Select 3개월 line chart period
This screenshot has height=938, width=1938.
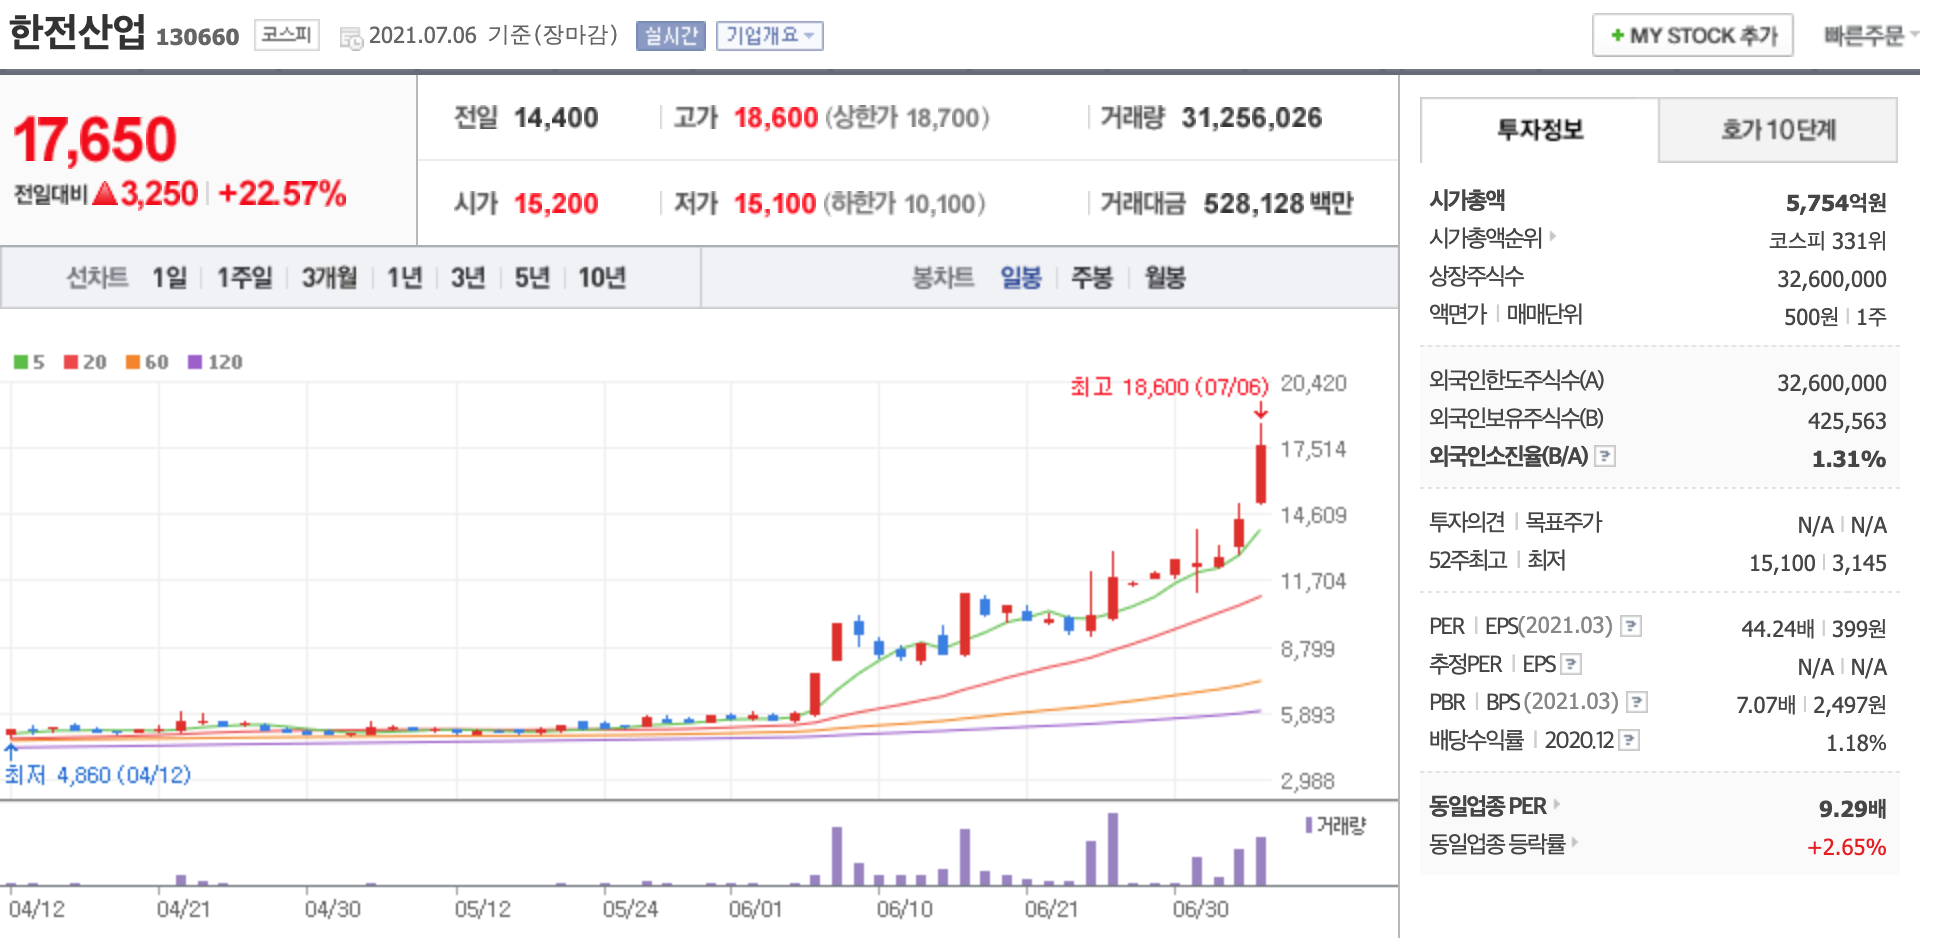click(329, 278)
